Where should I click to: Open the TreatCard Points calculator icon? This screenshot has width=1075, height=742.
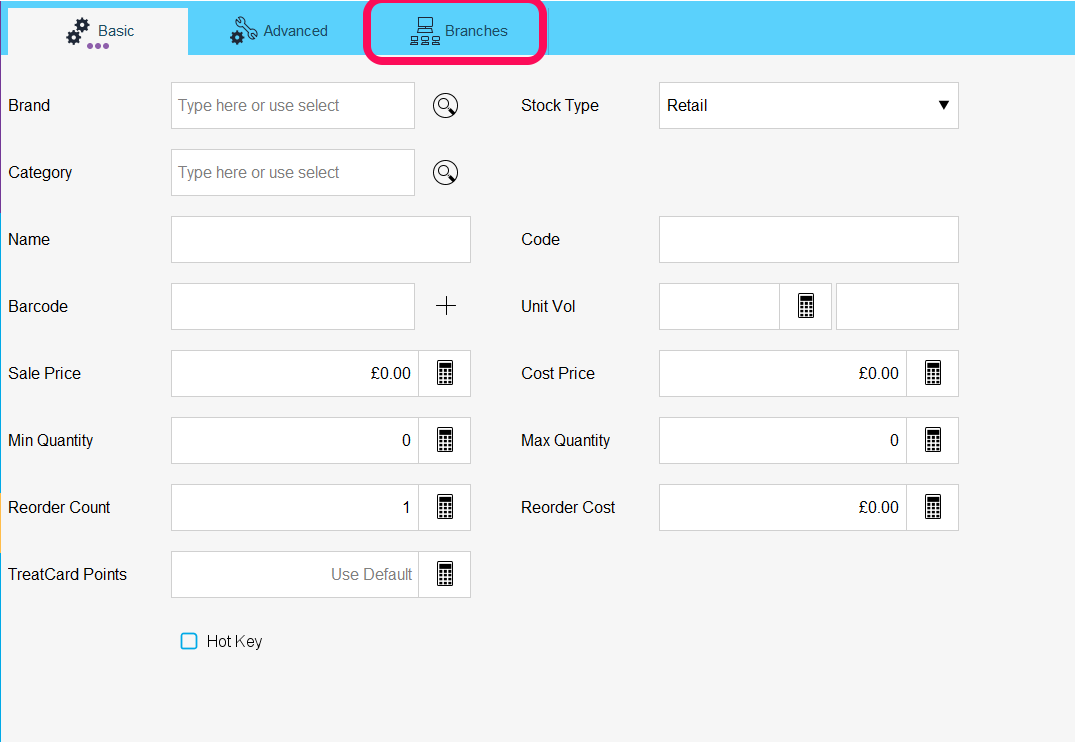[x=445, y=574]
